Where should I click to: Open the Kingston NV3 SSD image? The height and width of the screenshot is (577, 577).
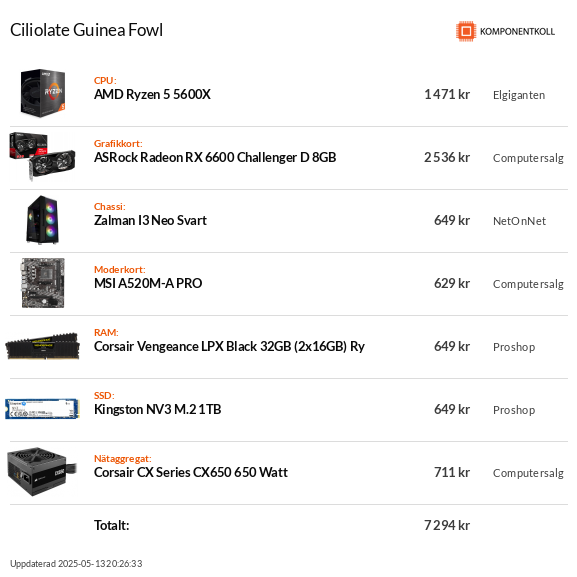pyautogui.click(x=42, y=409)
